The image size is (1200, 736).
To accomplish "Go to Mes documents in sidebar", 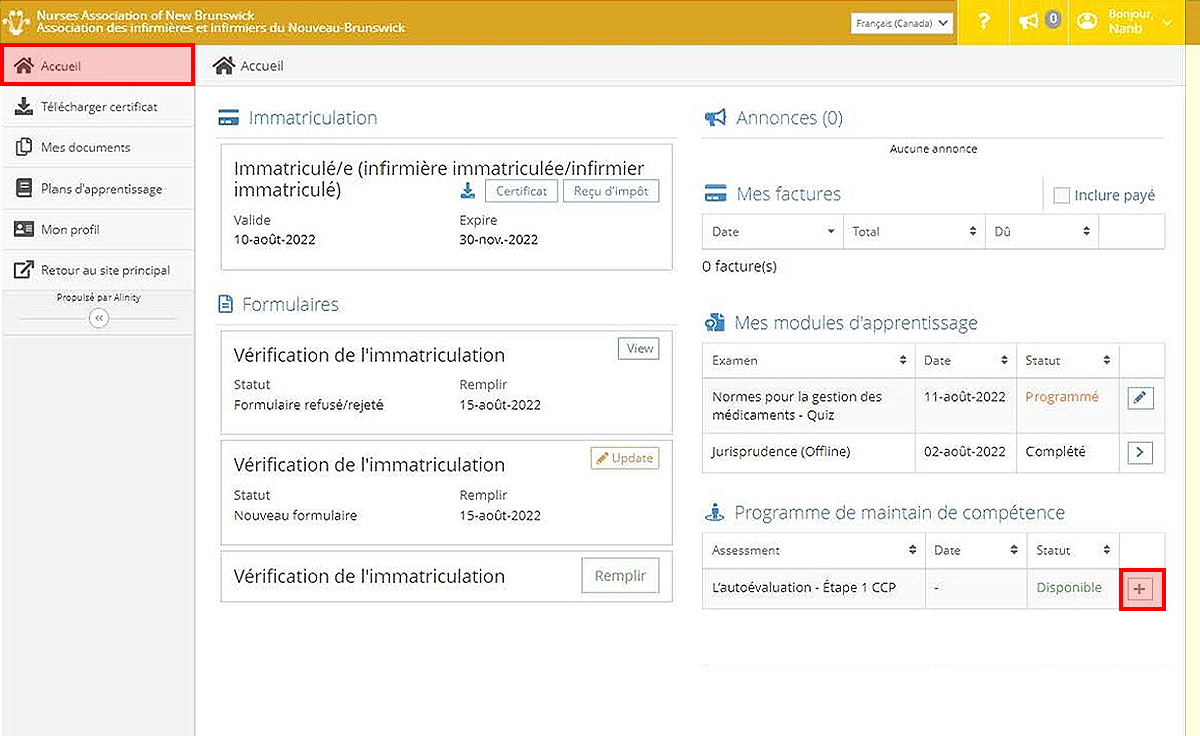I will click(85, 148).
